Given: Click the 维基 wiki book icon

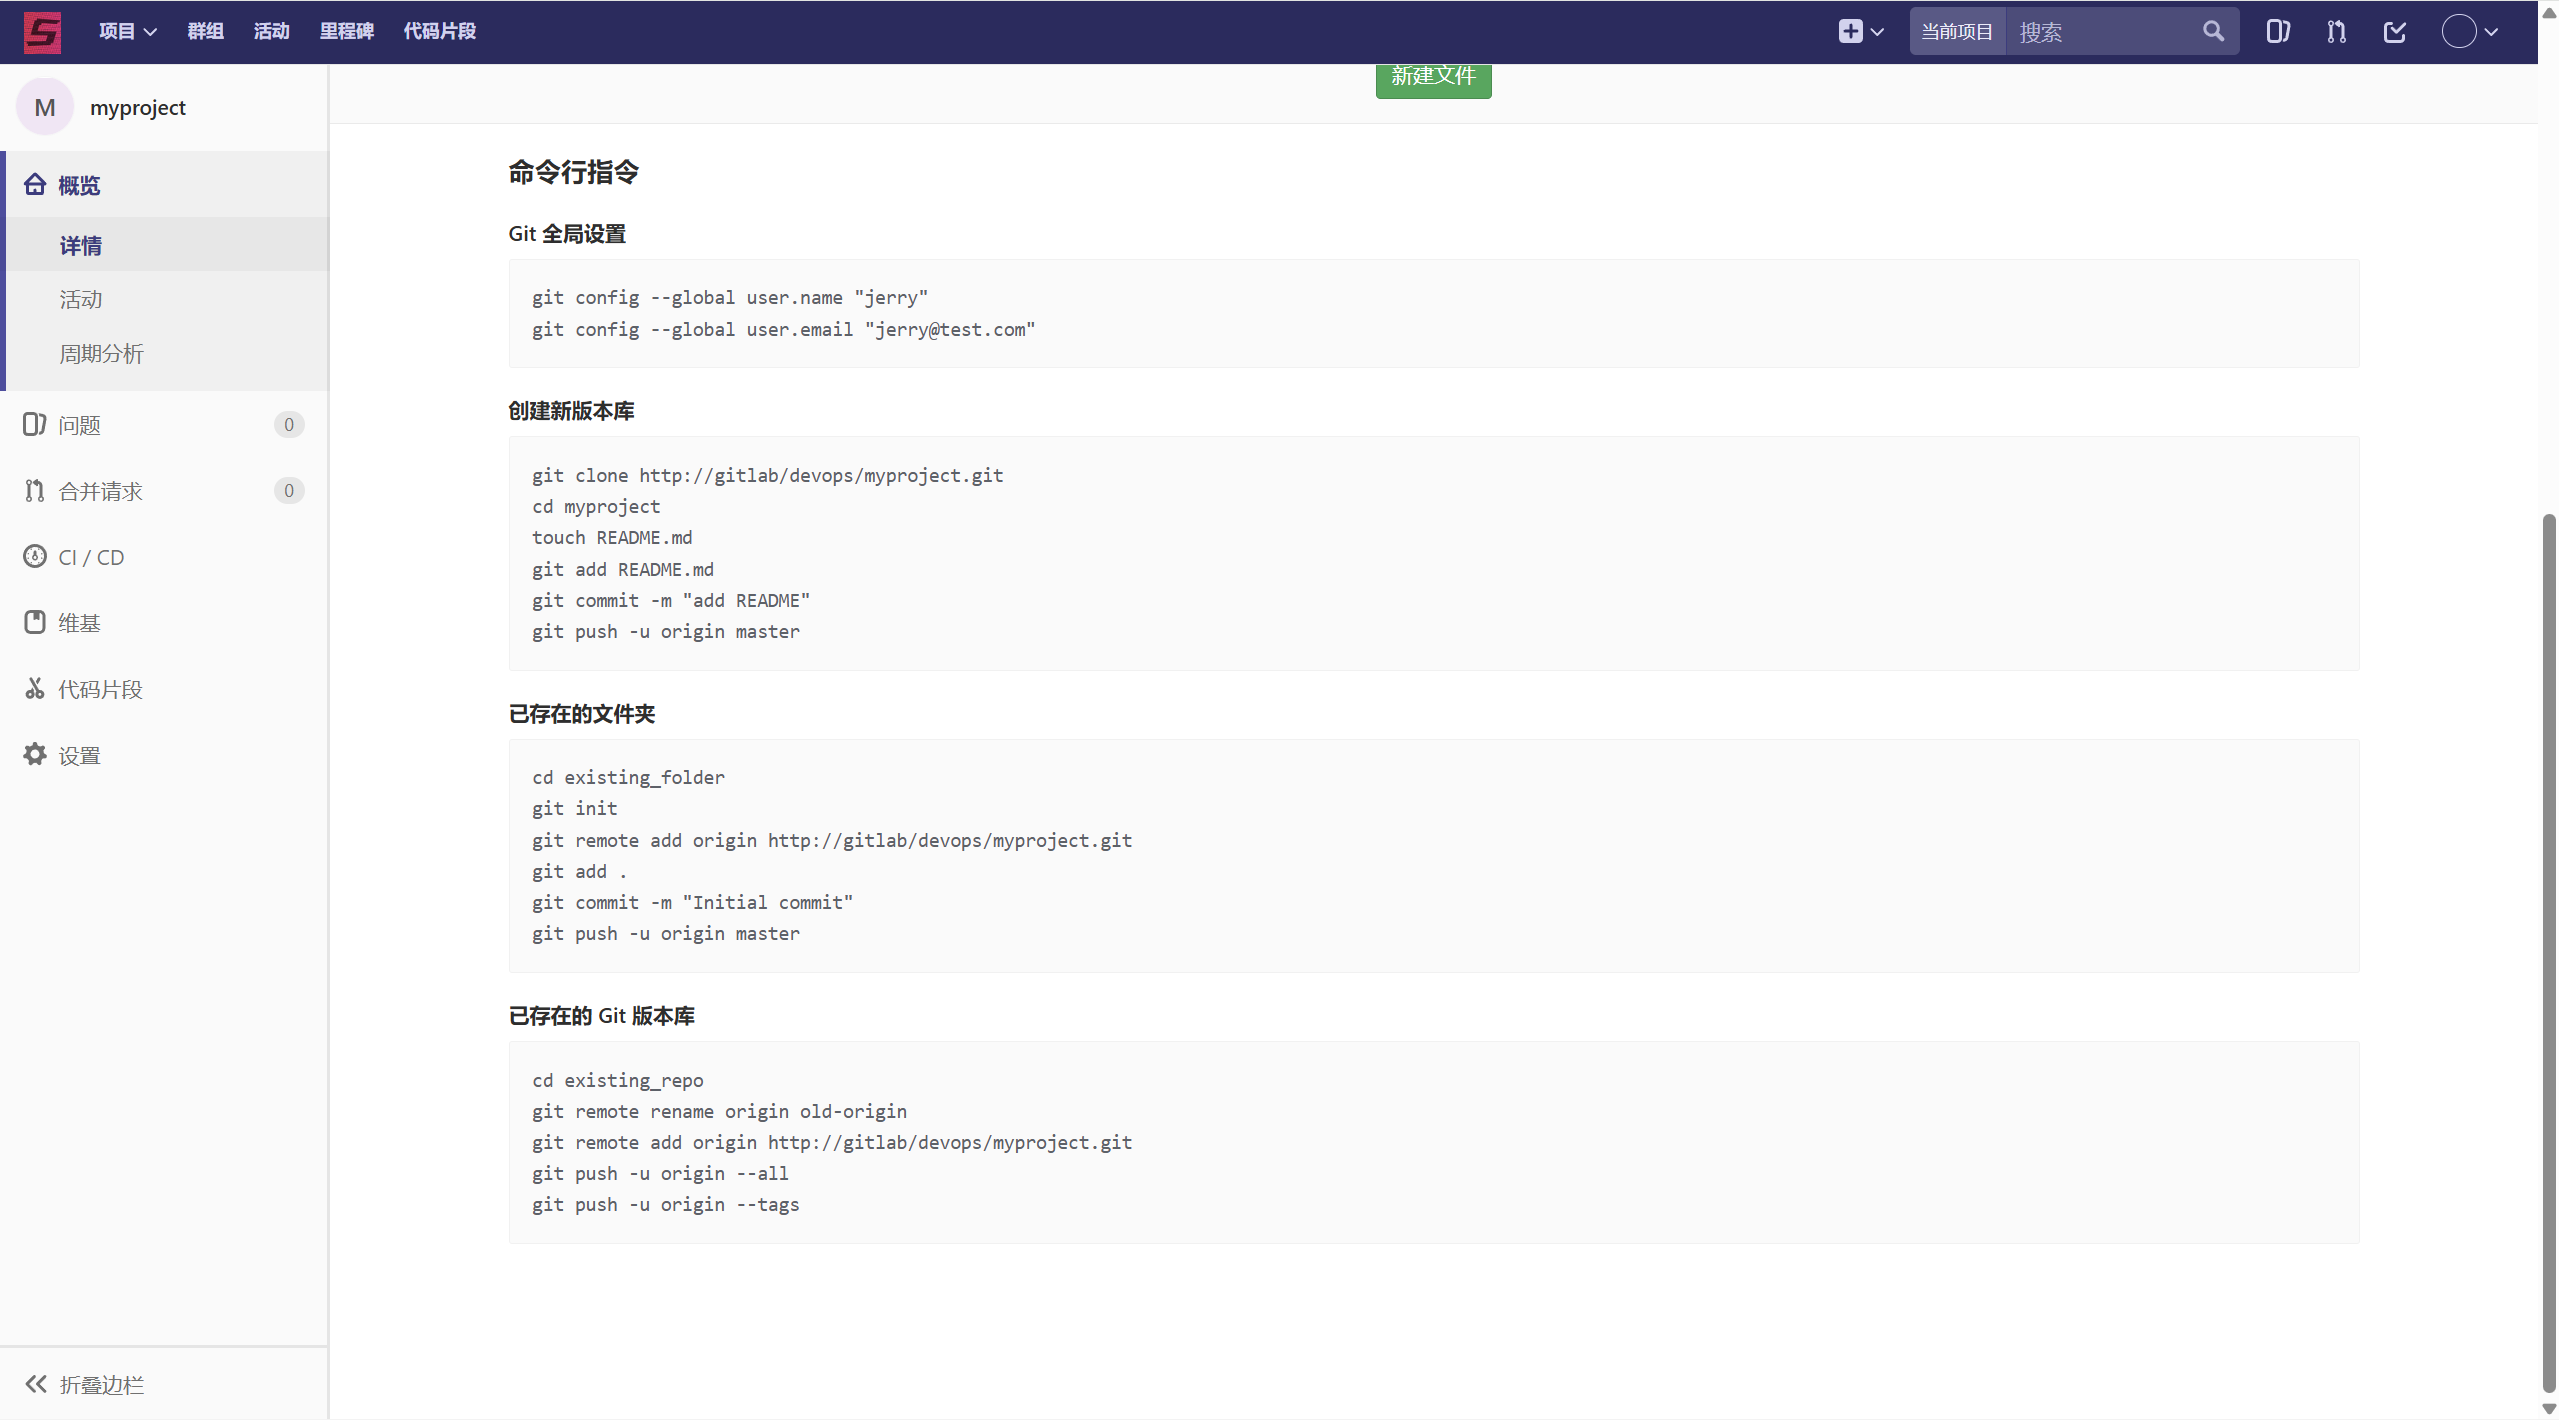Looking at the screenshot, I should pyautogui.click(x=35, y=623).
